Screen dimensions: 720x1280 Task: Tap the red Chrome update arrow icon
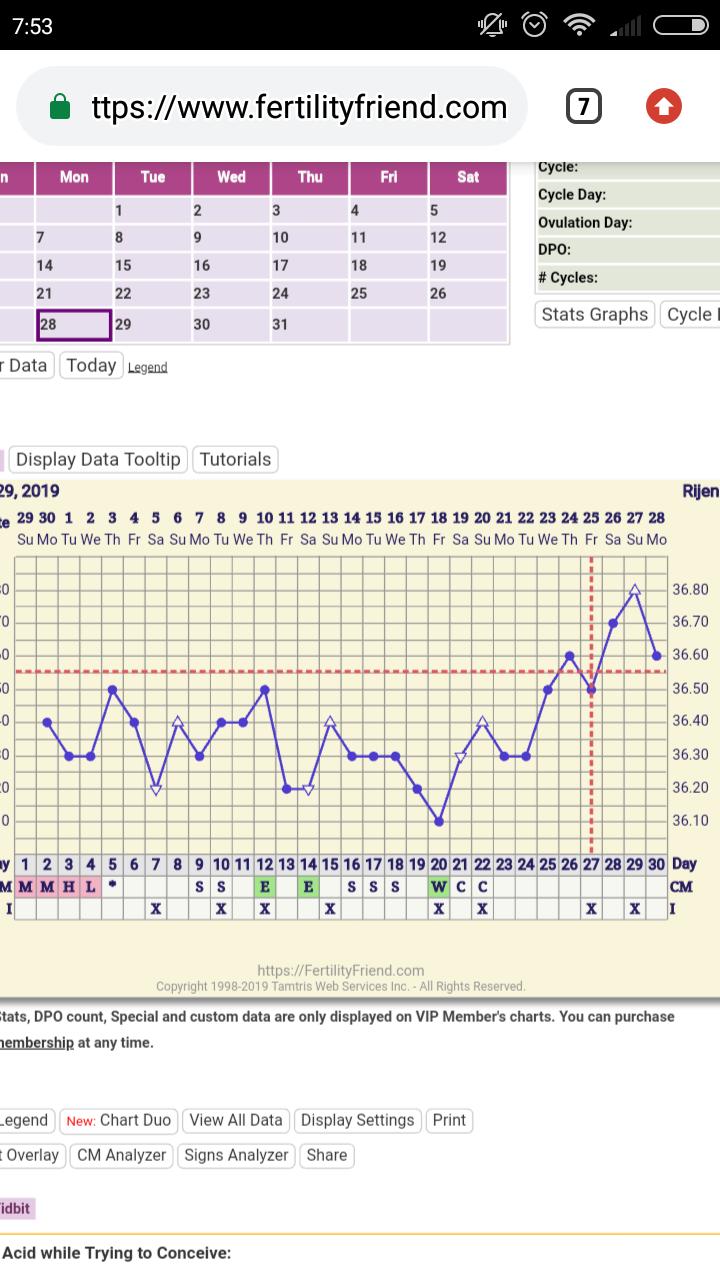point(663,106)
